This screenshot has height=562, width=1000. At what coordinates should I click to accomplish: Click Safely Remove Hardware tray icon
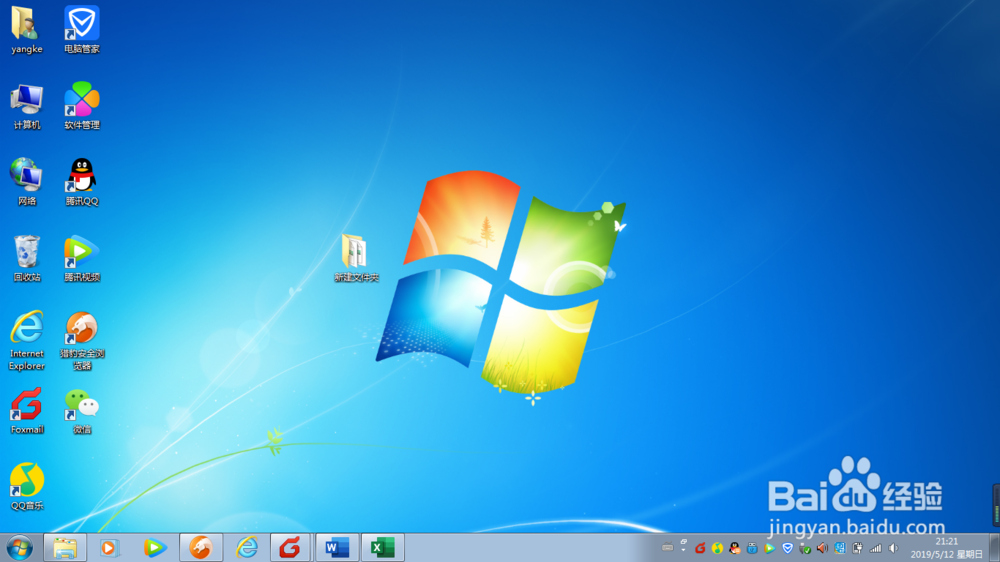point(805,548)
